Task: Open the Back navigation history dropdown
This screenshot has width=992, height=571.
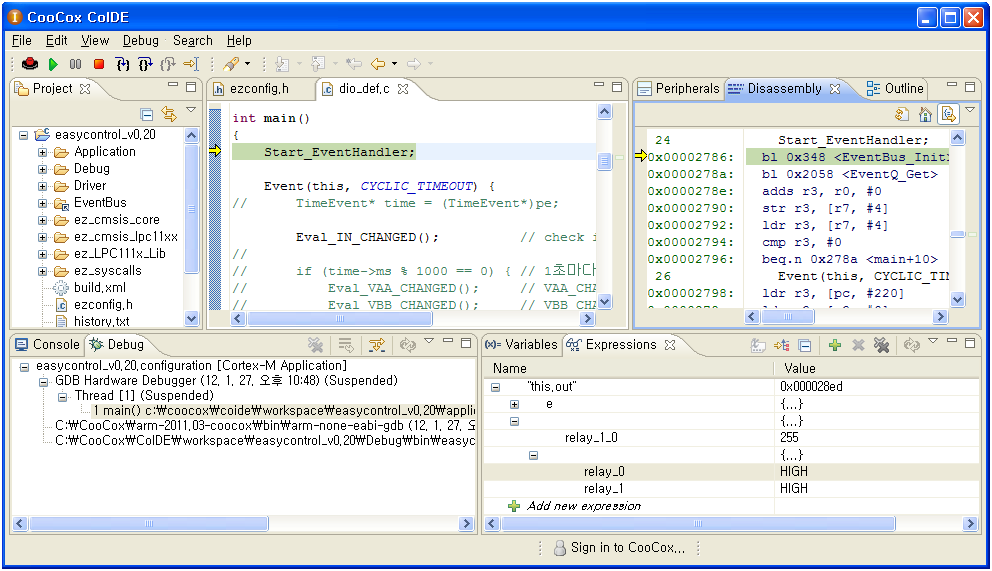Action: tap(394, 64)
